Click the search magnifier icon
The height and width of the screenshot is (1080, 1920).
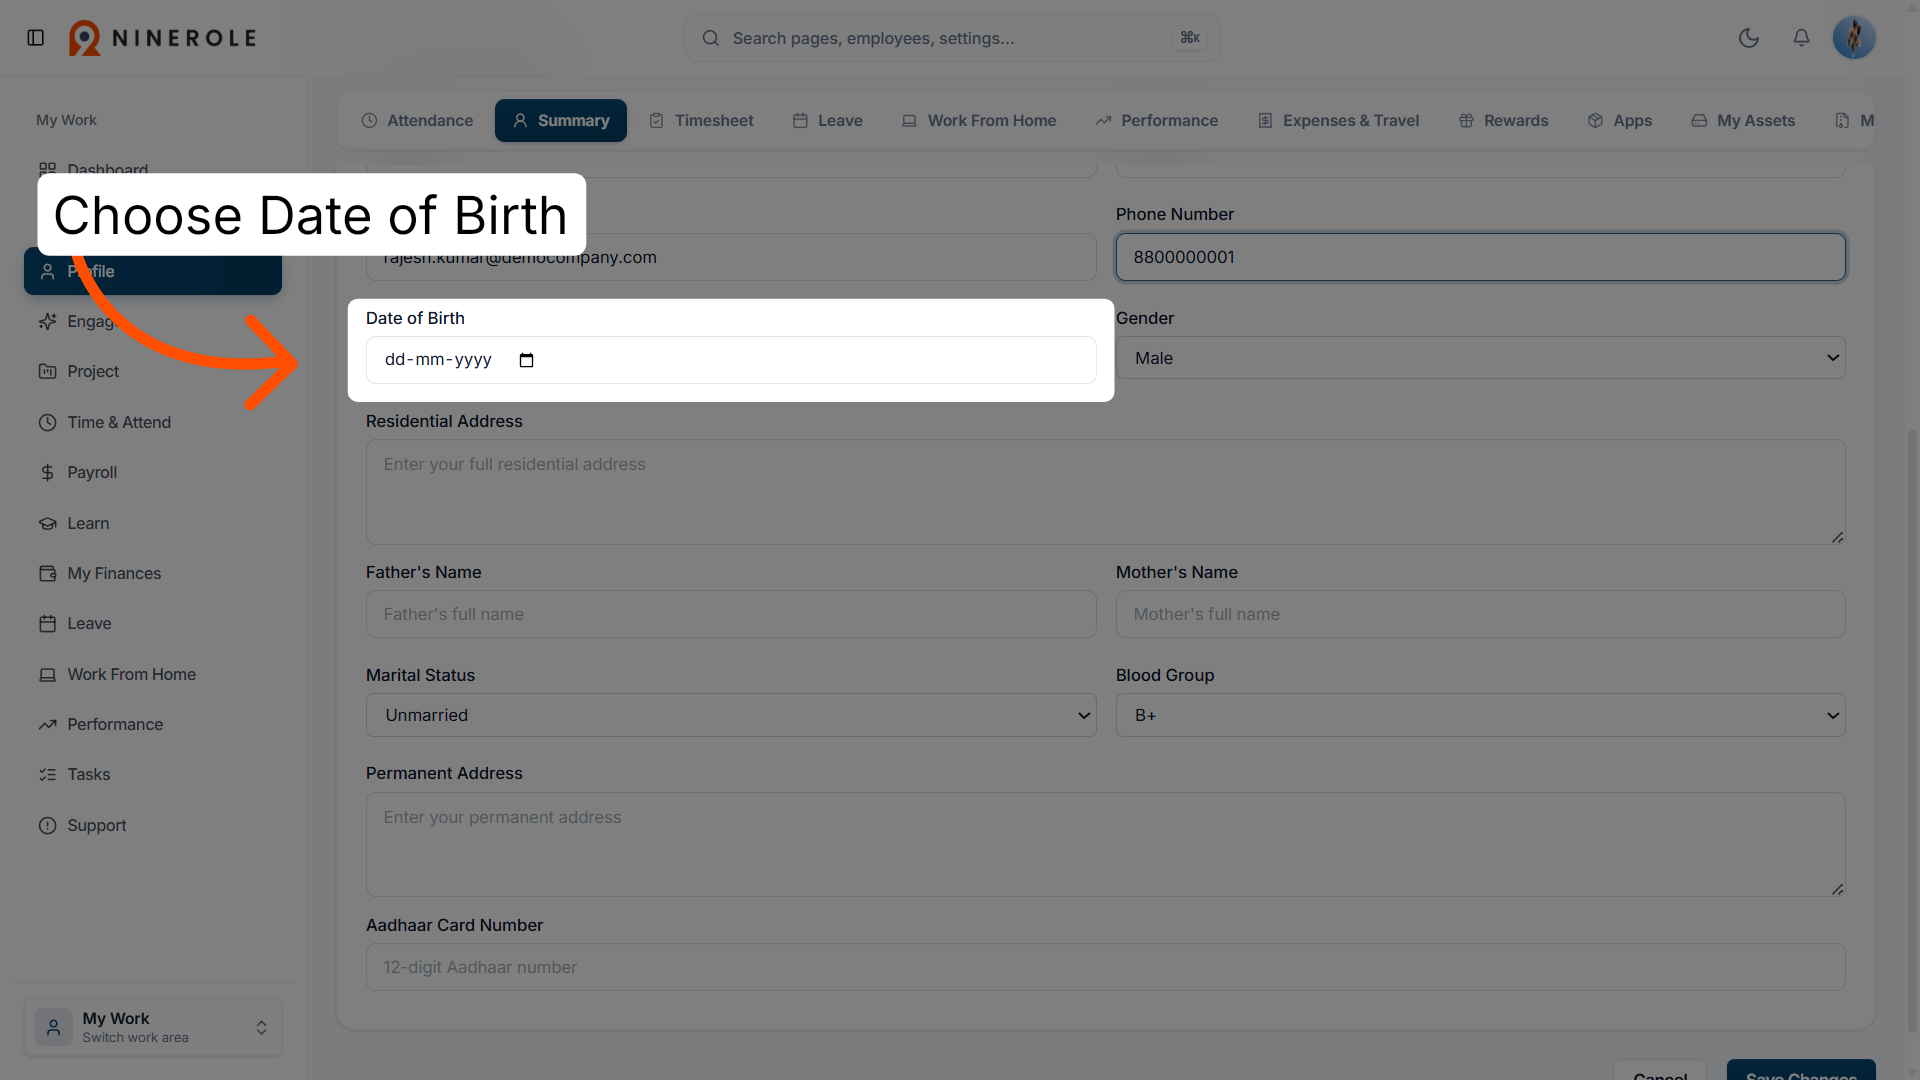tap(711, 38)
